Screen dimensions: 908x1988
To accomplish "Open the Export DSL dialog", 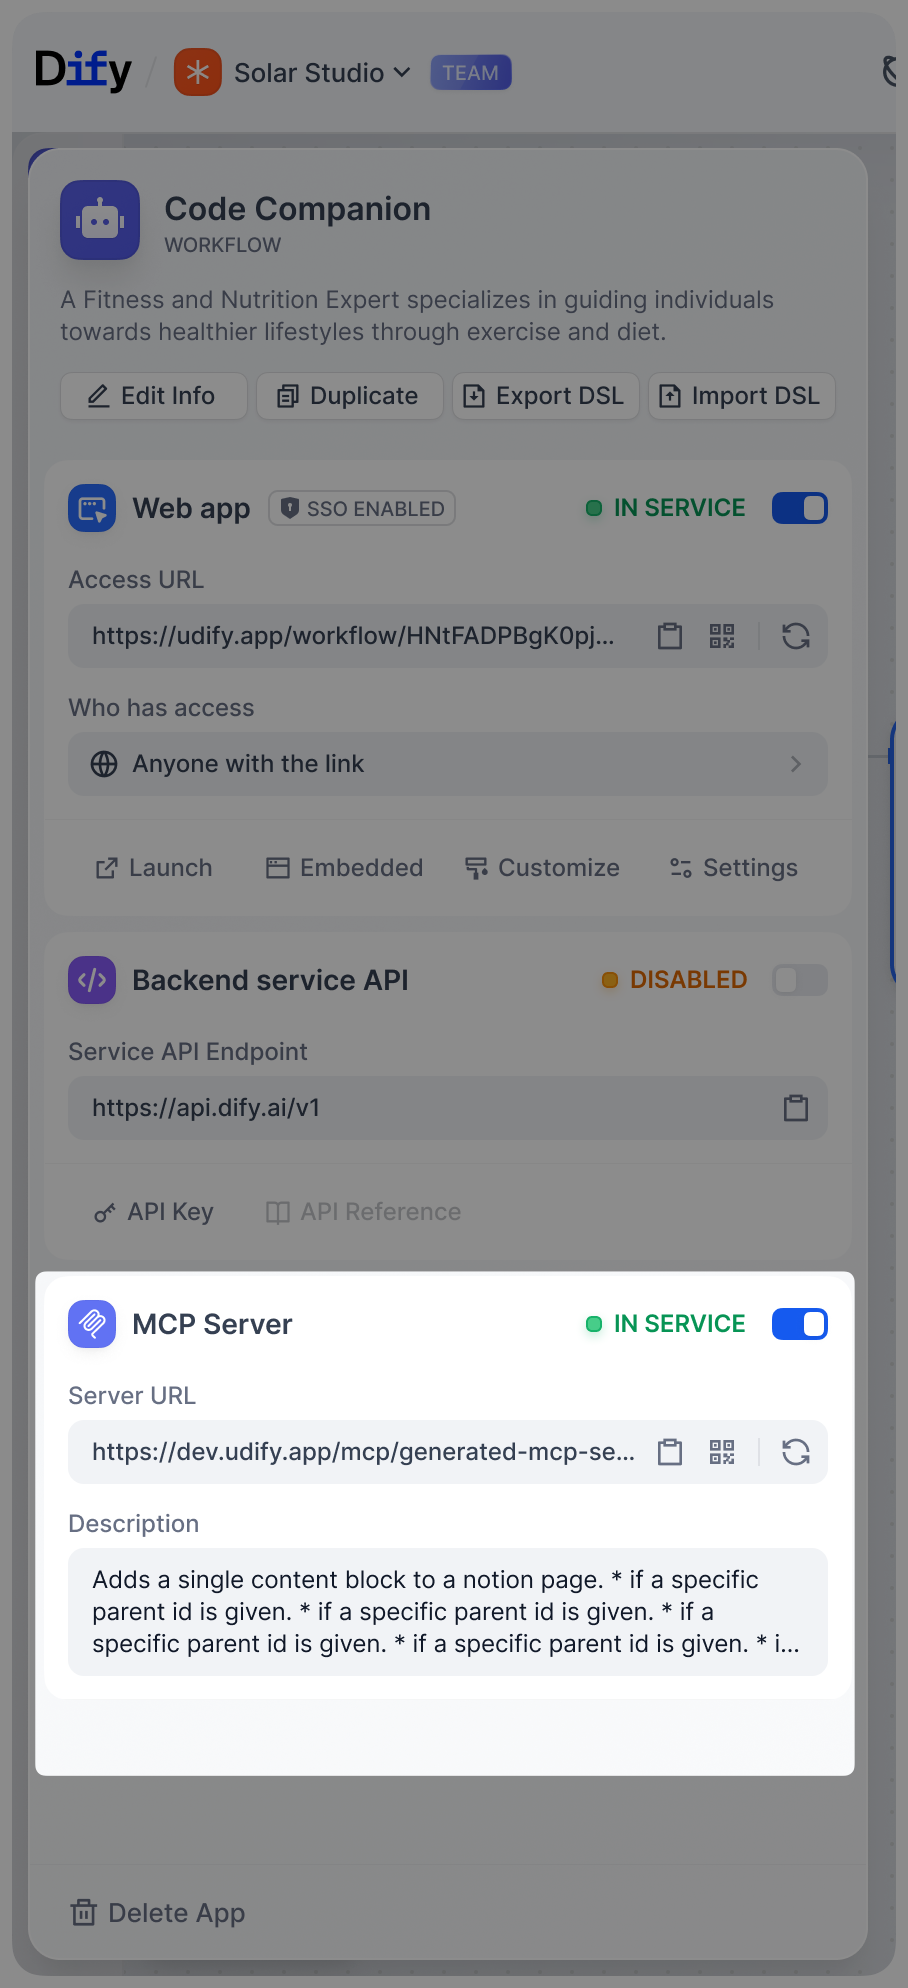I will pyautogui.click(x=545, y=396).
